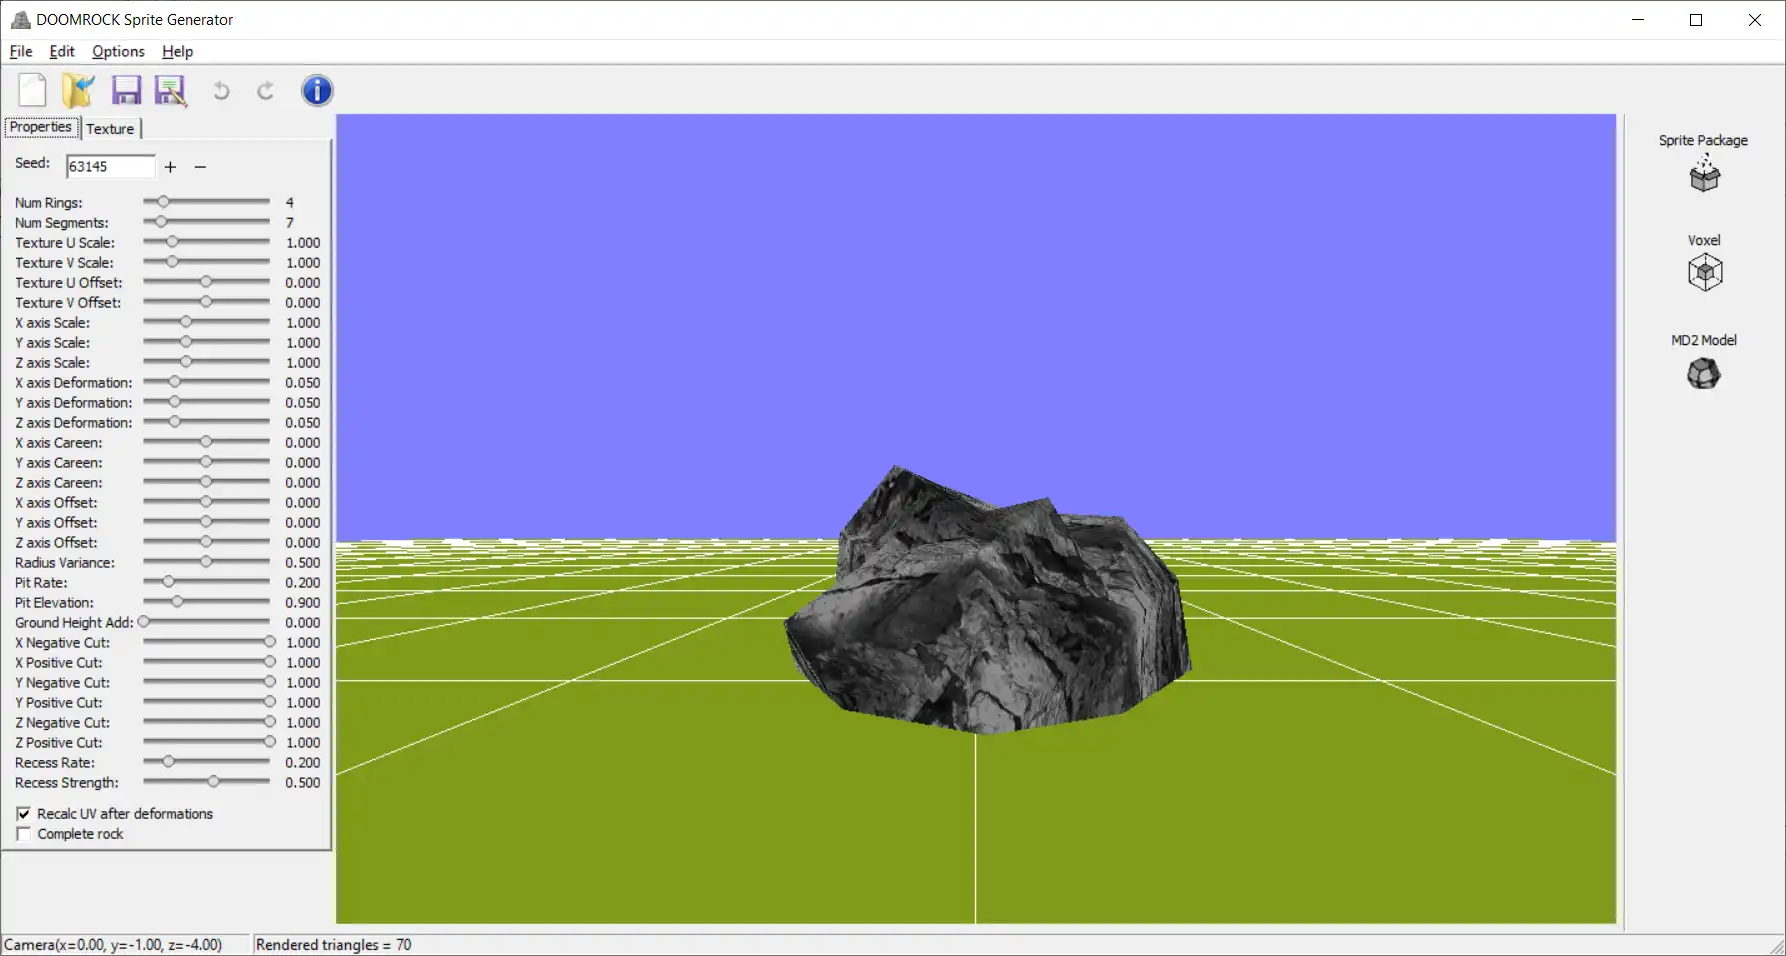Adjust the Num Rings slider
The image size is (1786, 956).
pyautogui.click(x=206, y=202)
